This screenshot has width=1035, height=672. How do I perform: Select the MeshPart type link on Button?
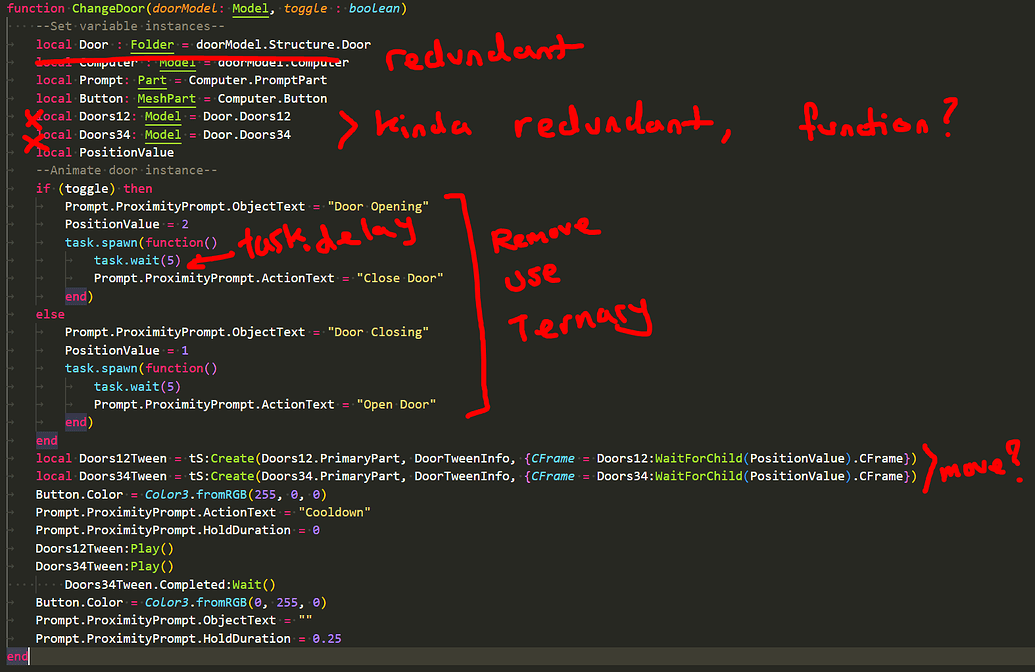point(166,98)
